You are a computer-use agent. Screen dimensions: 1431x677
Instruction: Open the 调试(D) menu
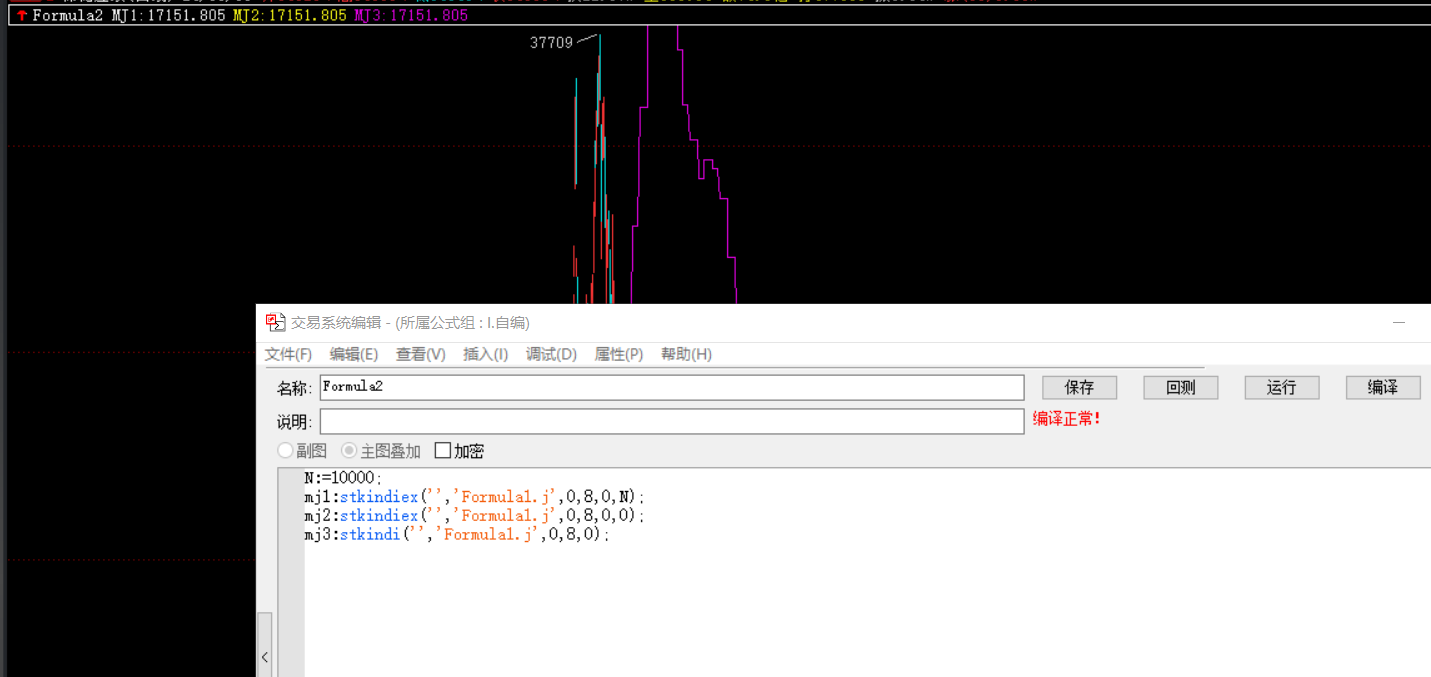pos(551,354)
